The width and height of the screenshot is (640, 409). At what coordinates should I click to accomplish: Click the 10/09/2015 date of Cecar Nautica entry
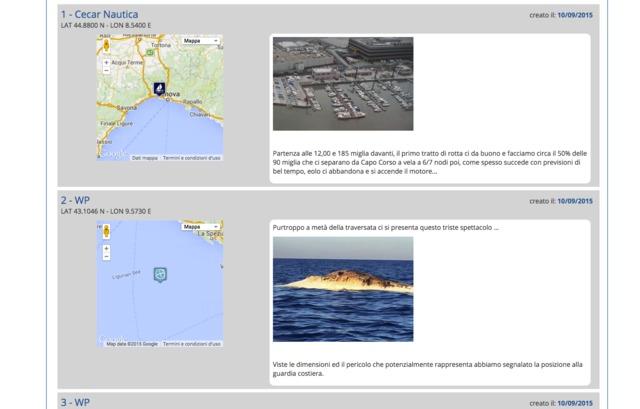[575, 15]
